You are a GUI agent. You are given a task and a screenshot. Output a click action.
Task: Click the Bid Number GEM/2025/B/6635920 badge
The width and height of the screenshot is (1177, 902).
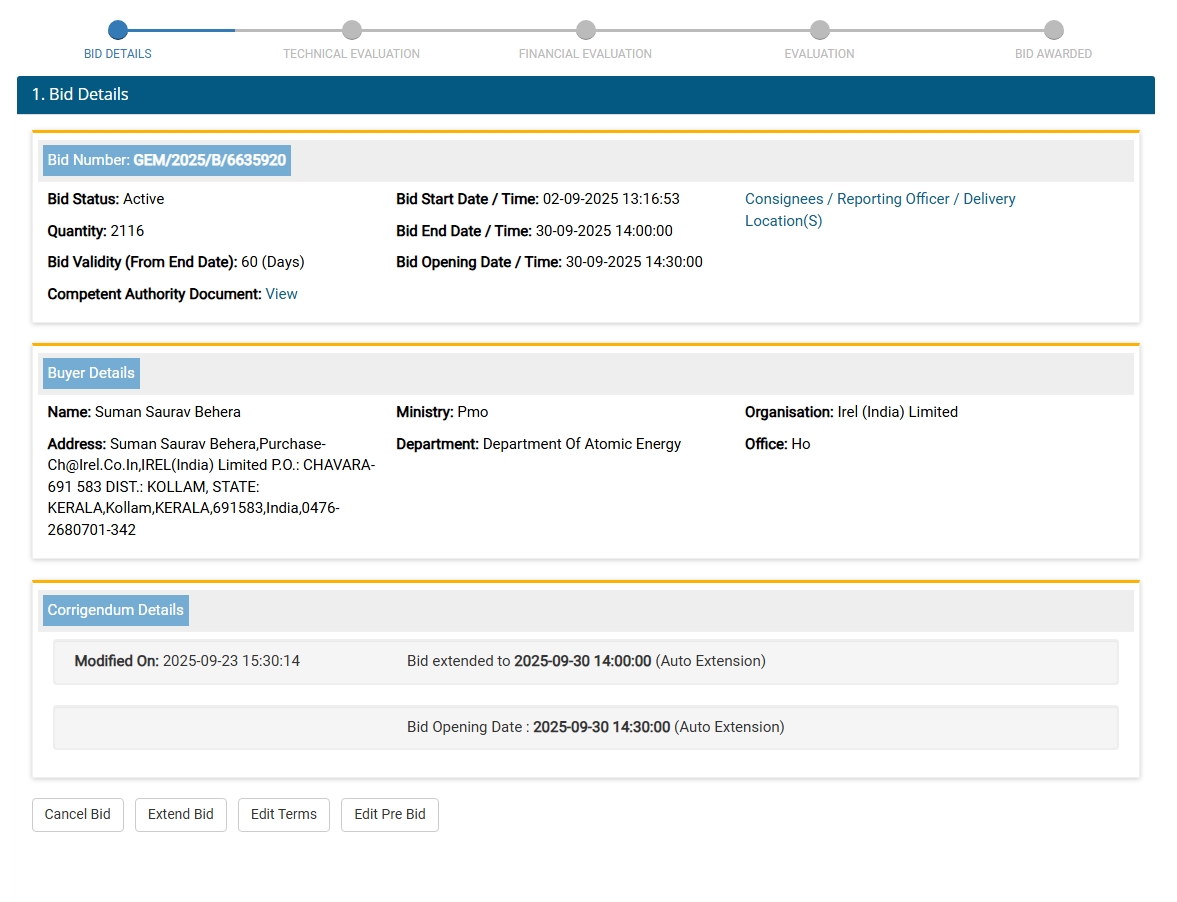[167, 160]
